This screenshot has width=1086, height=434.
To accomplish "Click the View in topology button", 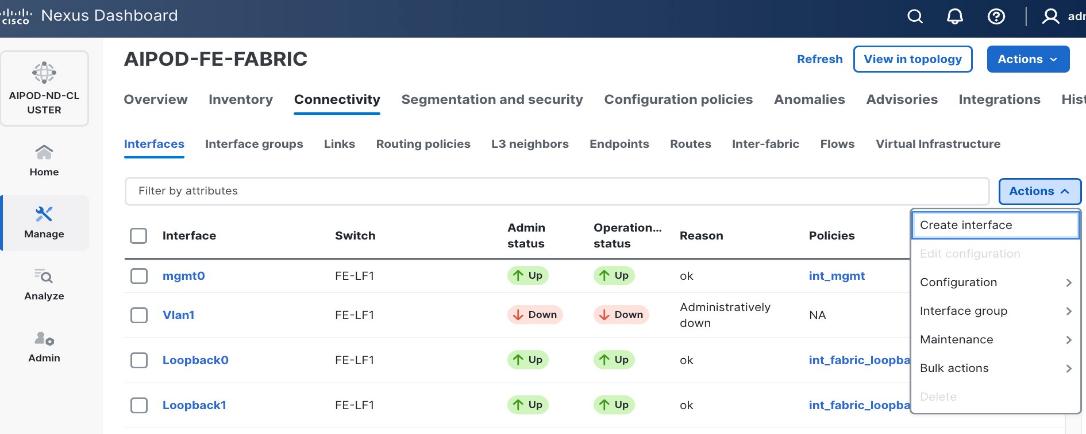I will [x=912, y=59].
